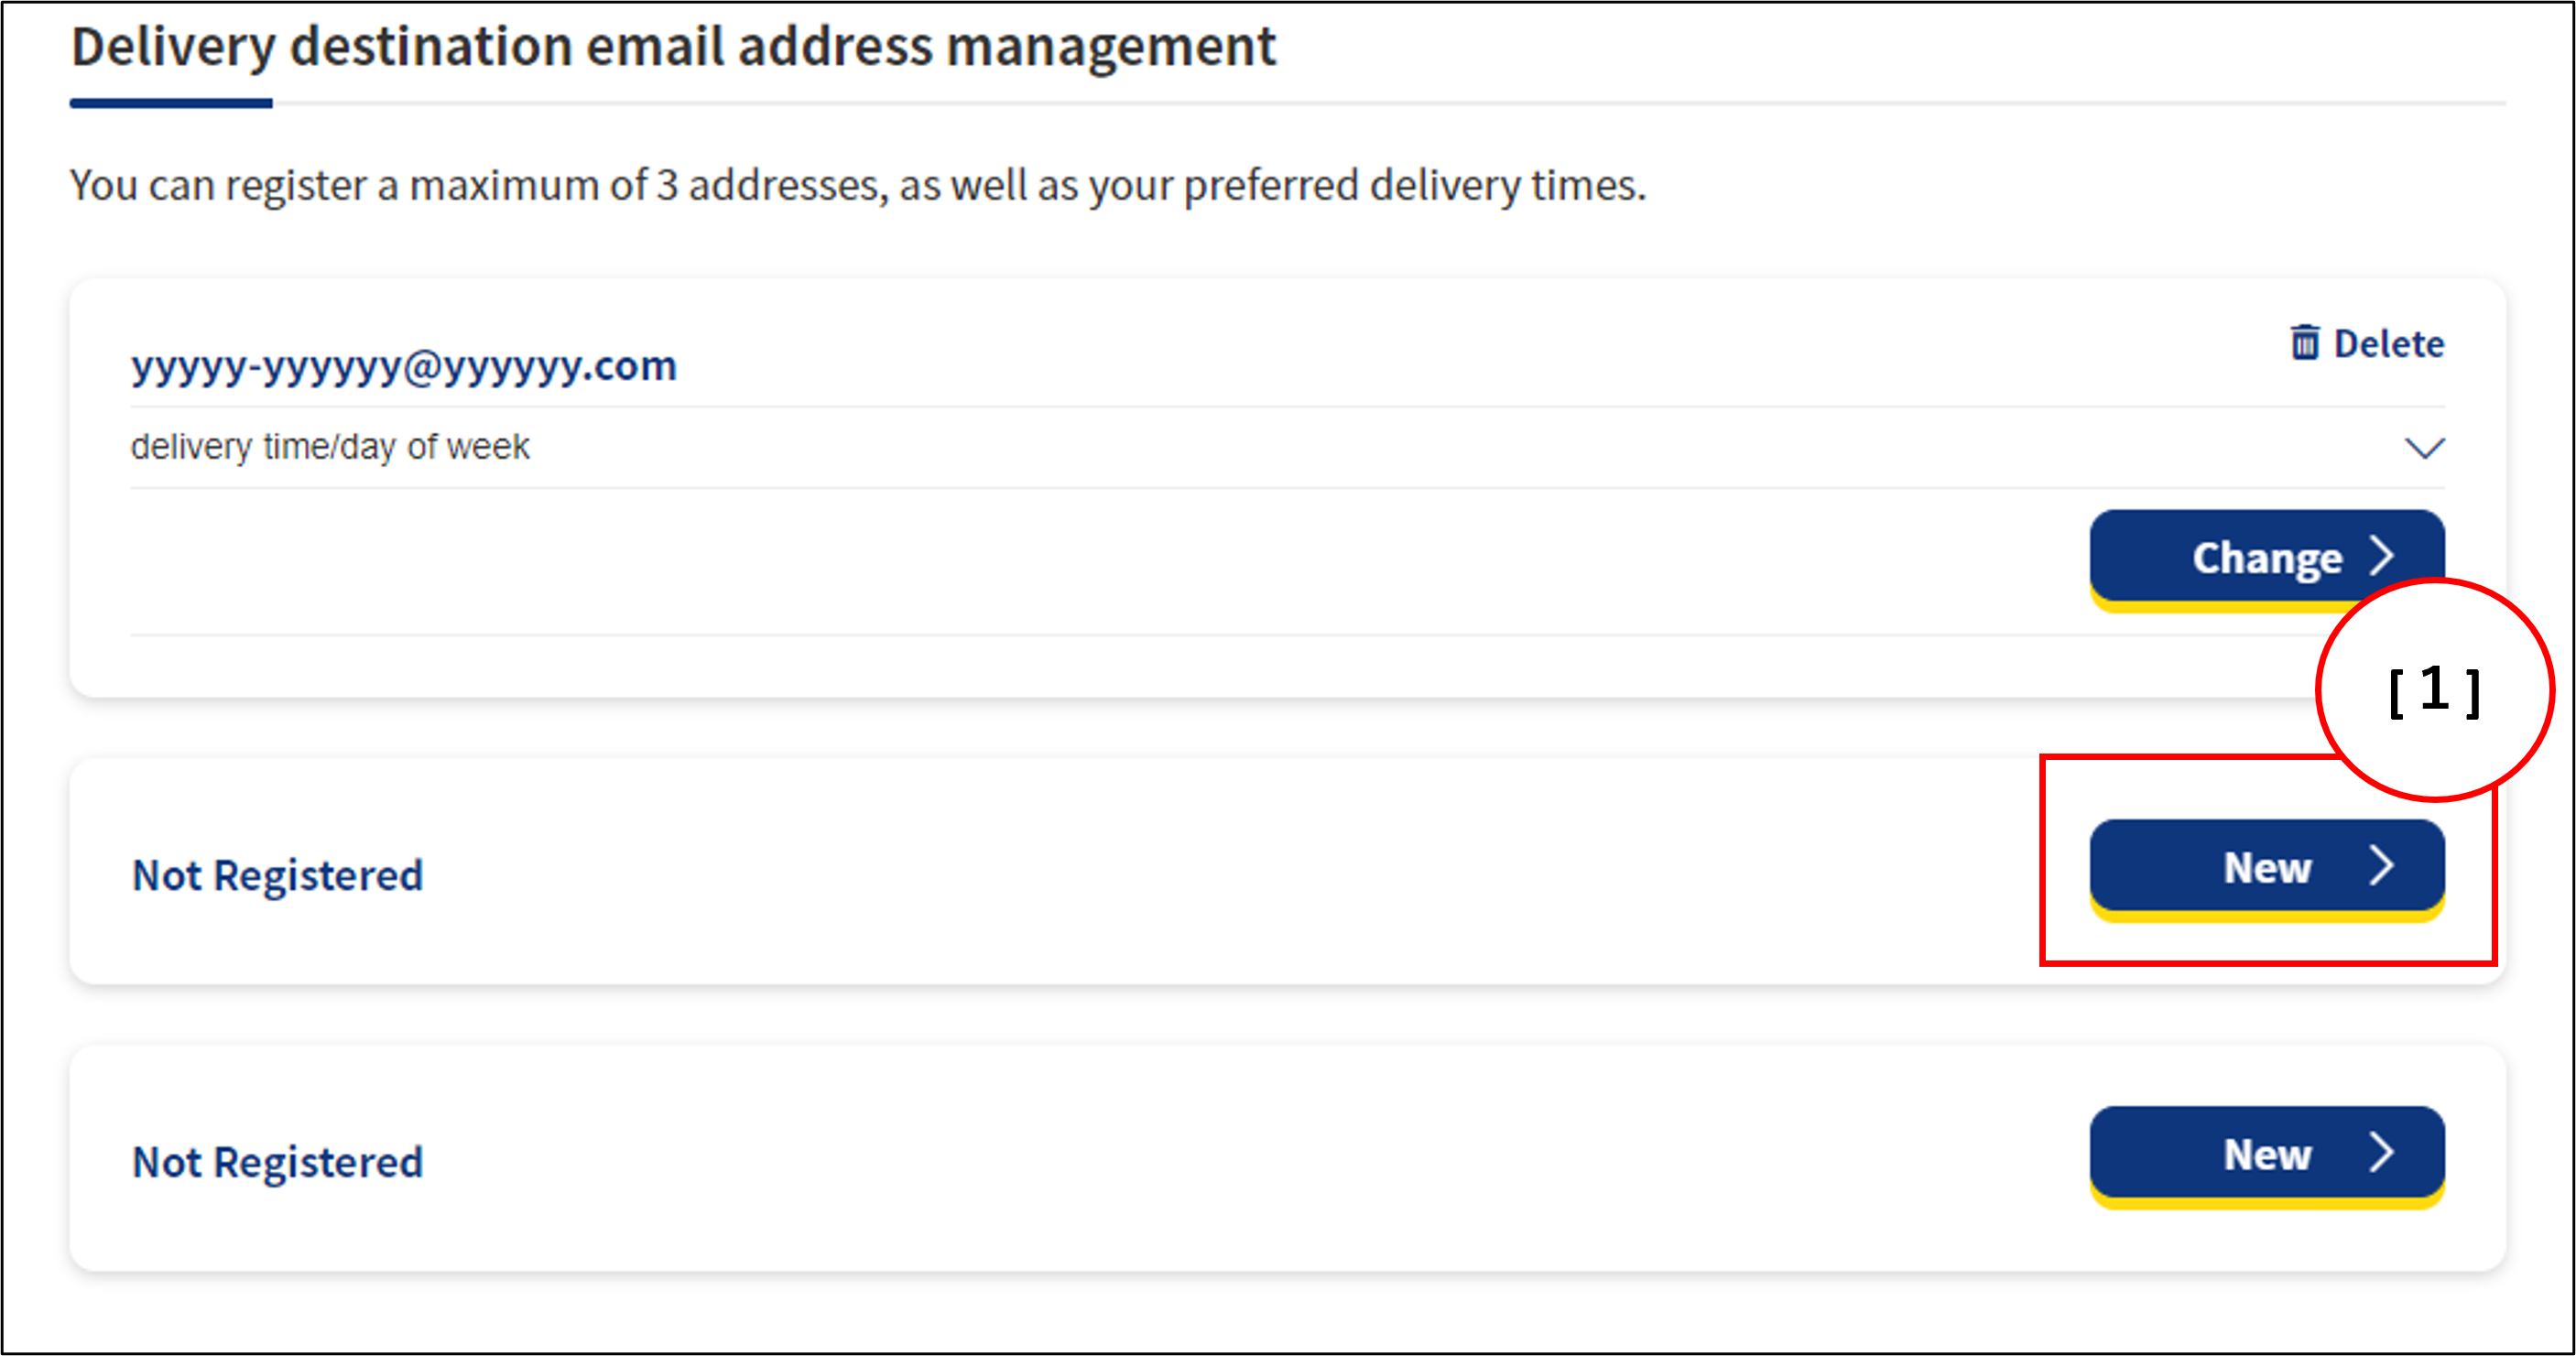The image size is (2576, 1356).
Task: Click the last Not Registered label
Action: (278, 1162)
